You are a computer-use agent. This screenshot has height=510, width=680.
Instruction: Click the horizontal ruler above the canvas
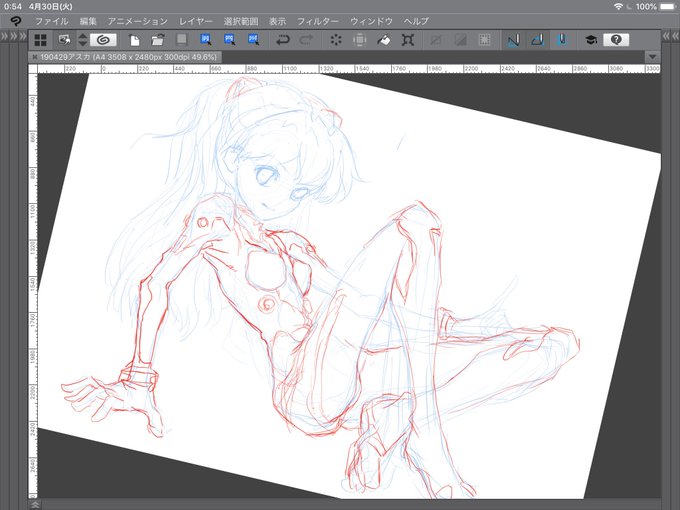click(349, 69)
